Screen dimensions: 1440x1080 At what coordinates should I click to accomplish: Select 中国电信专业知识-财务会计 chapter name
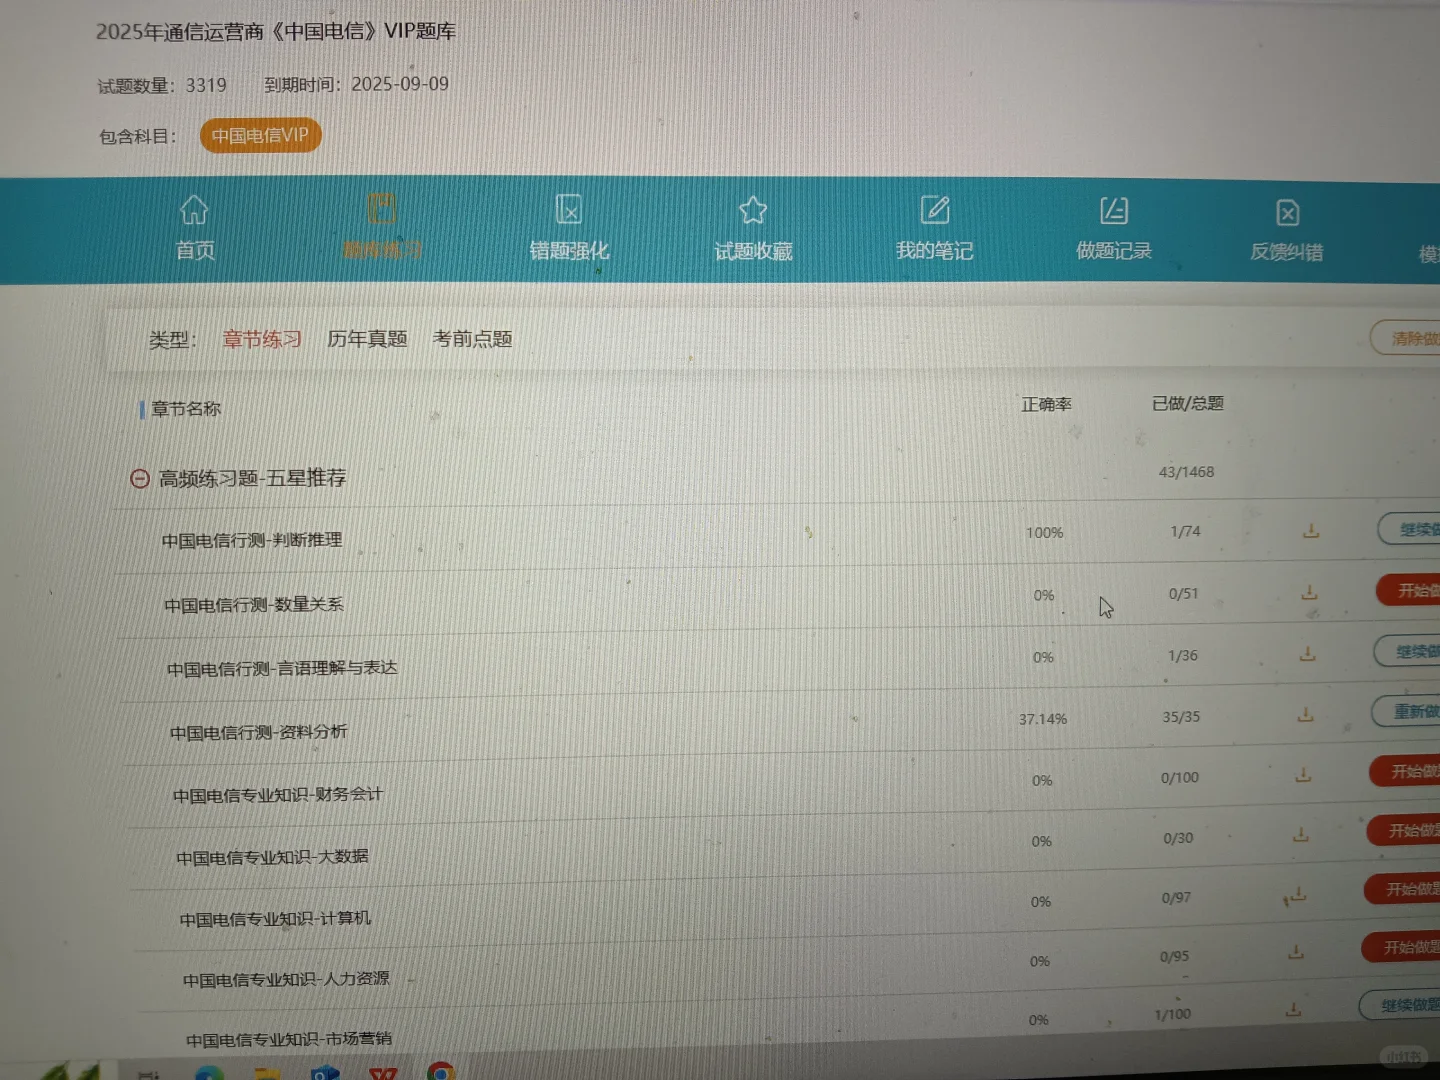point(278,795)
